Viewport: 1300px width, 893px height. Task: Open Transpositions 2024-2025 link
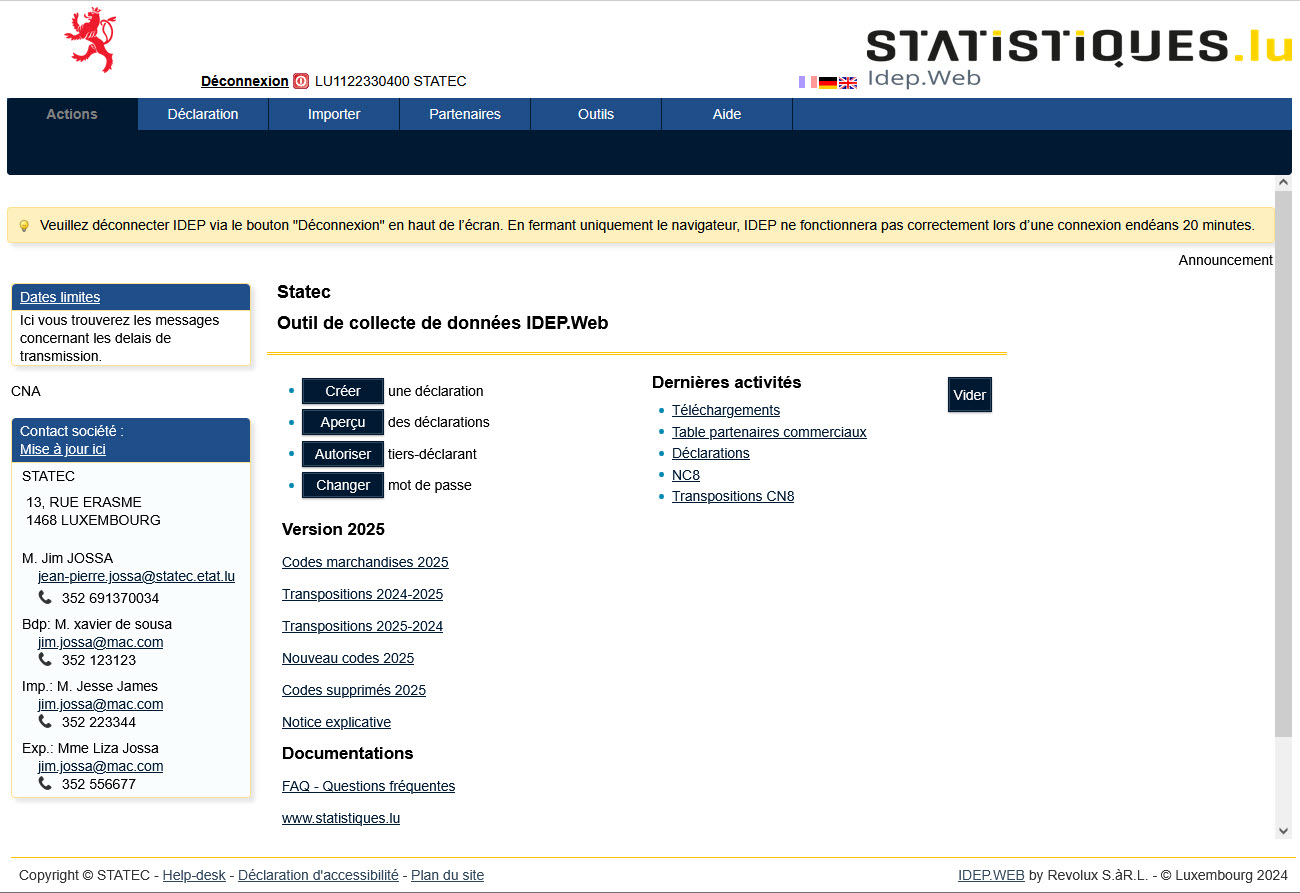pos(362,594)
